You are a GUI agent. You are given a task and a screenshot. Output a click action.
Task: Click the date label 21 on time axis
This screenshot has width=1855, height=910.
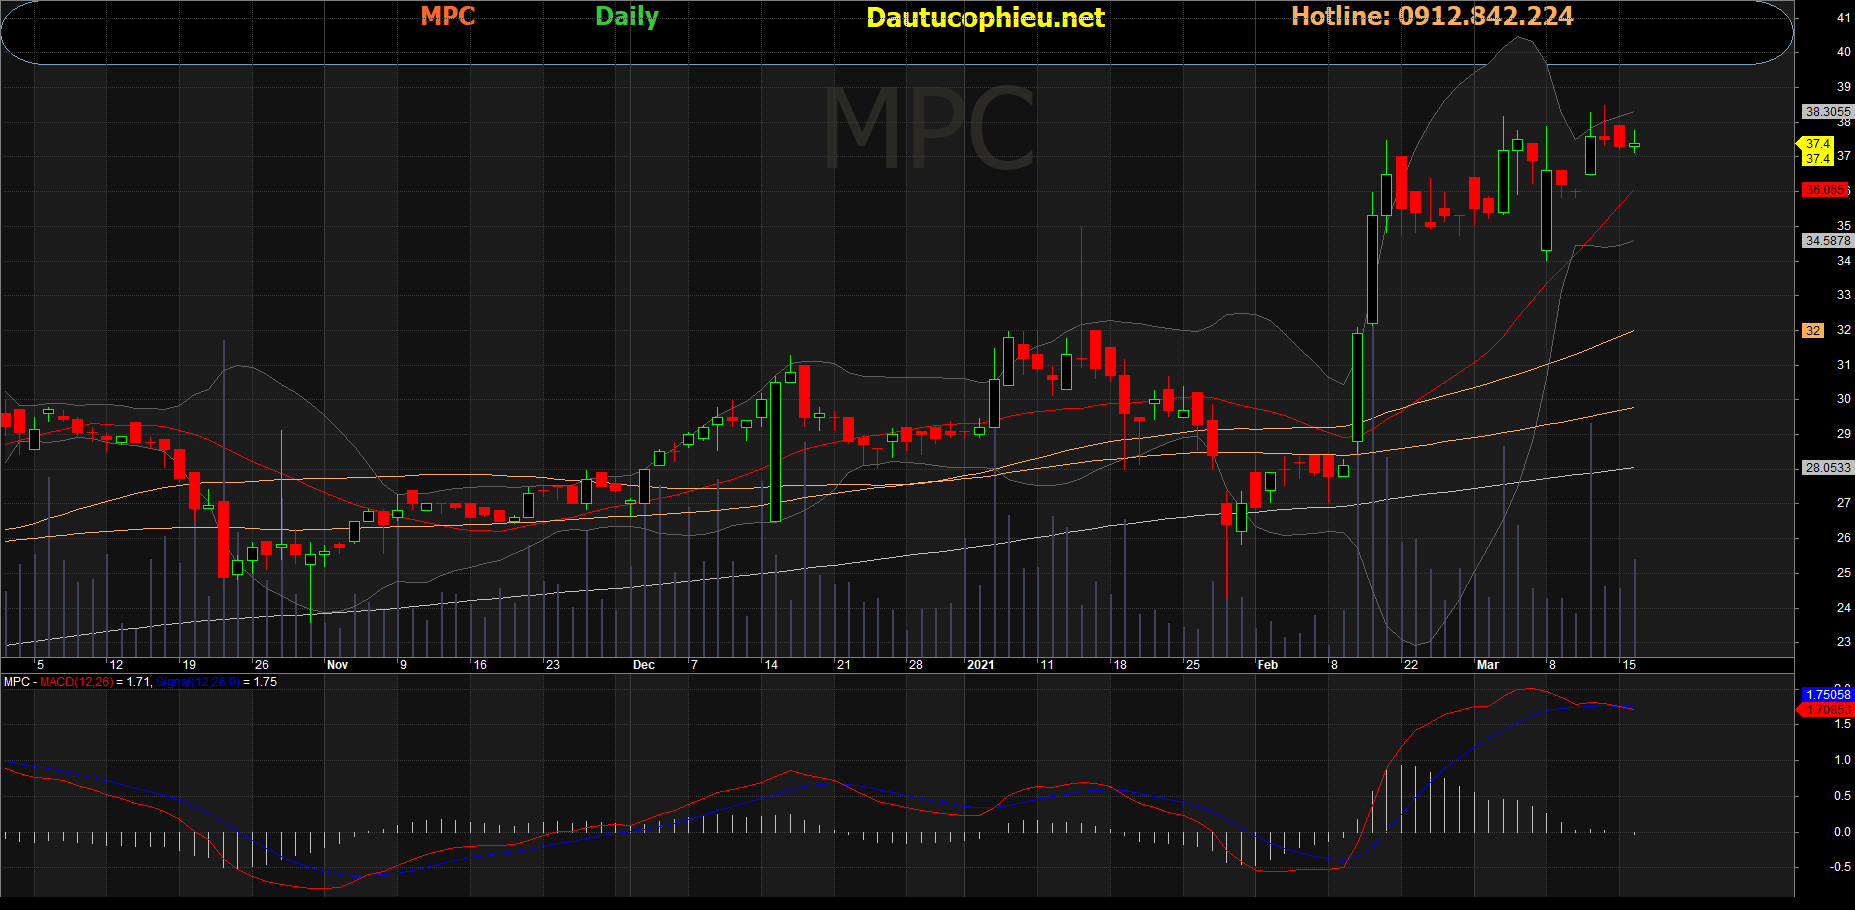point(844,665)
